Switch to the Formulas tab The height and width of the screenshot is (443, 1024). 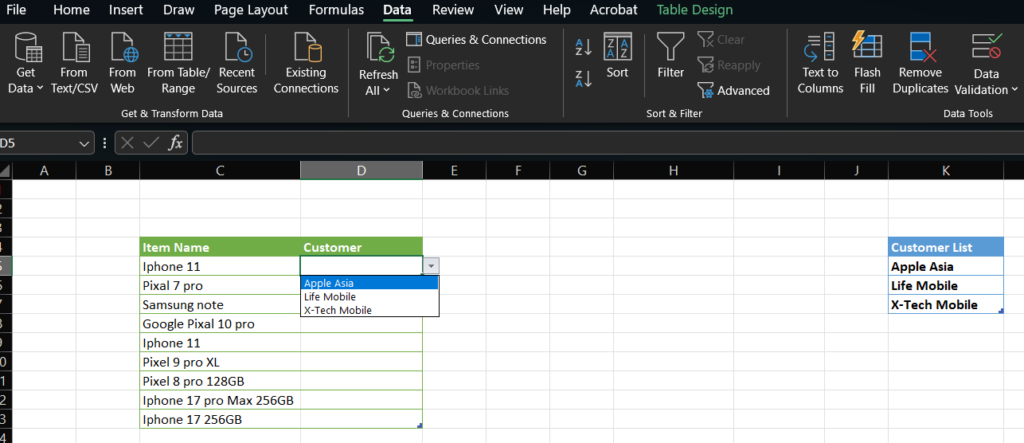click(336, 10)
